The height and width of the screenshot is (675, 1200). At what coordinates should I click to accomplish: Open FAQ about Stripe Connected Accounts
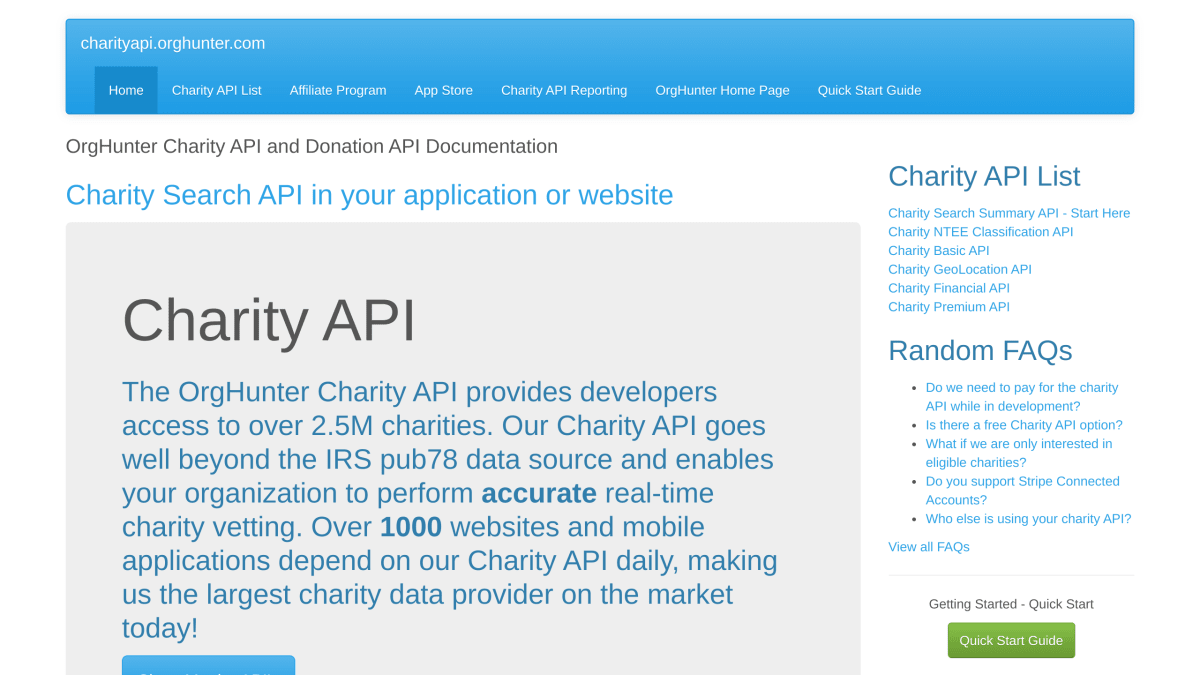(1022, 490)
